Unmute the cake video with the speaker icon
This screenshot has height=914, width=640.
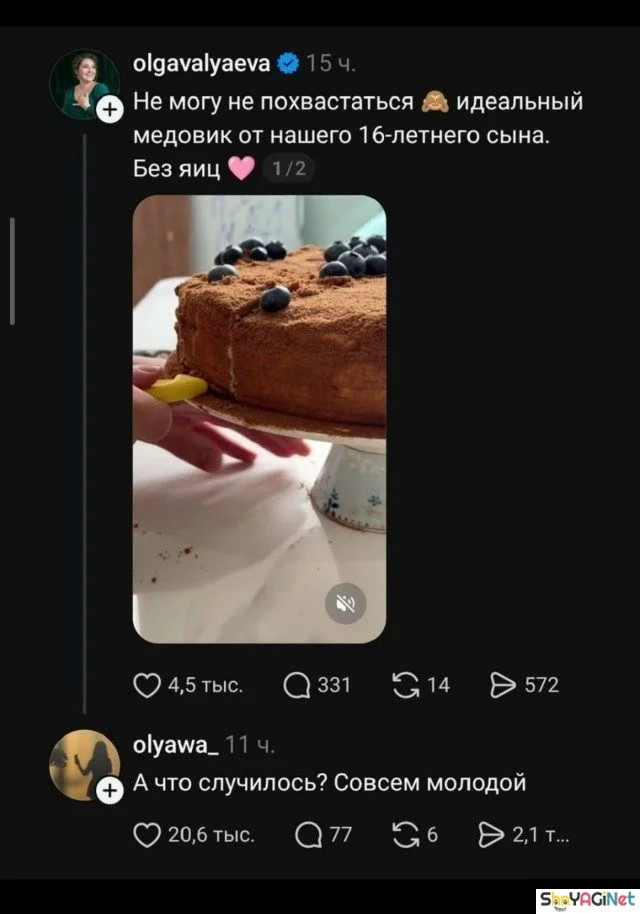click(346, 603)
